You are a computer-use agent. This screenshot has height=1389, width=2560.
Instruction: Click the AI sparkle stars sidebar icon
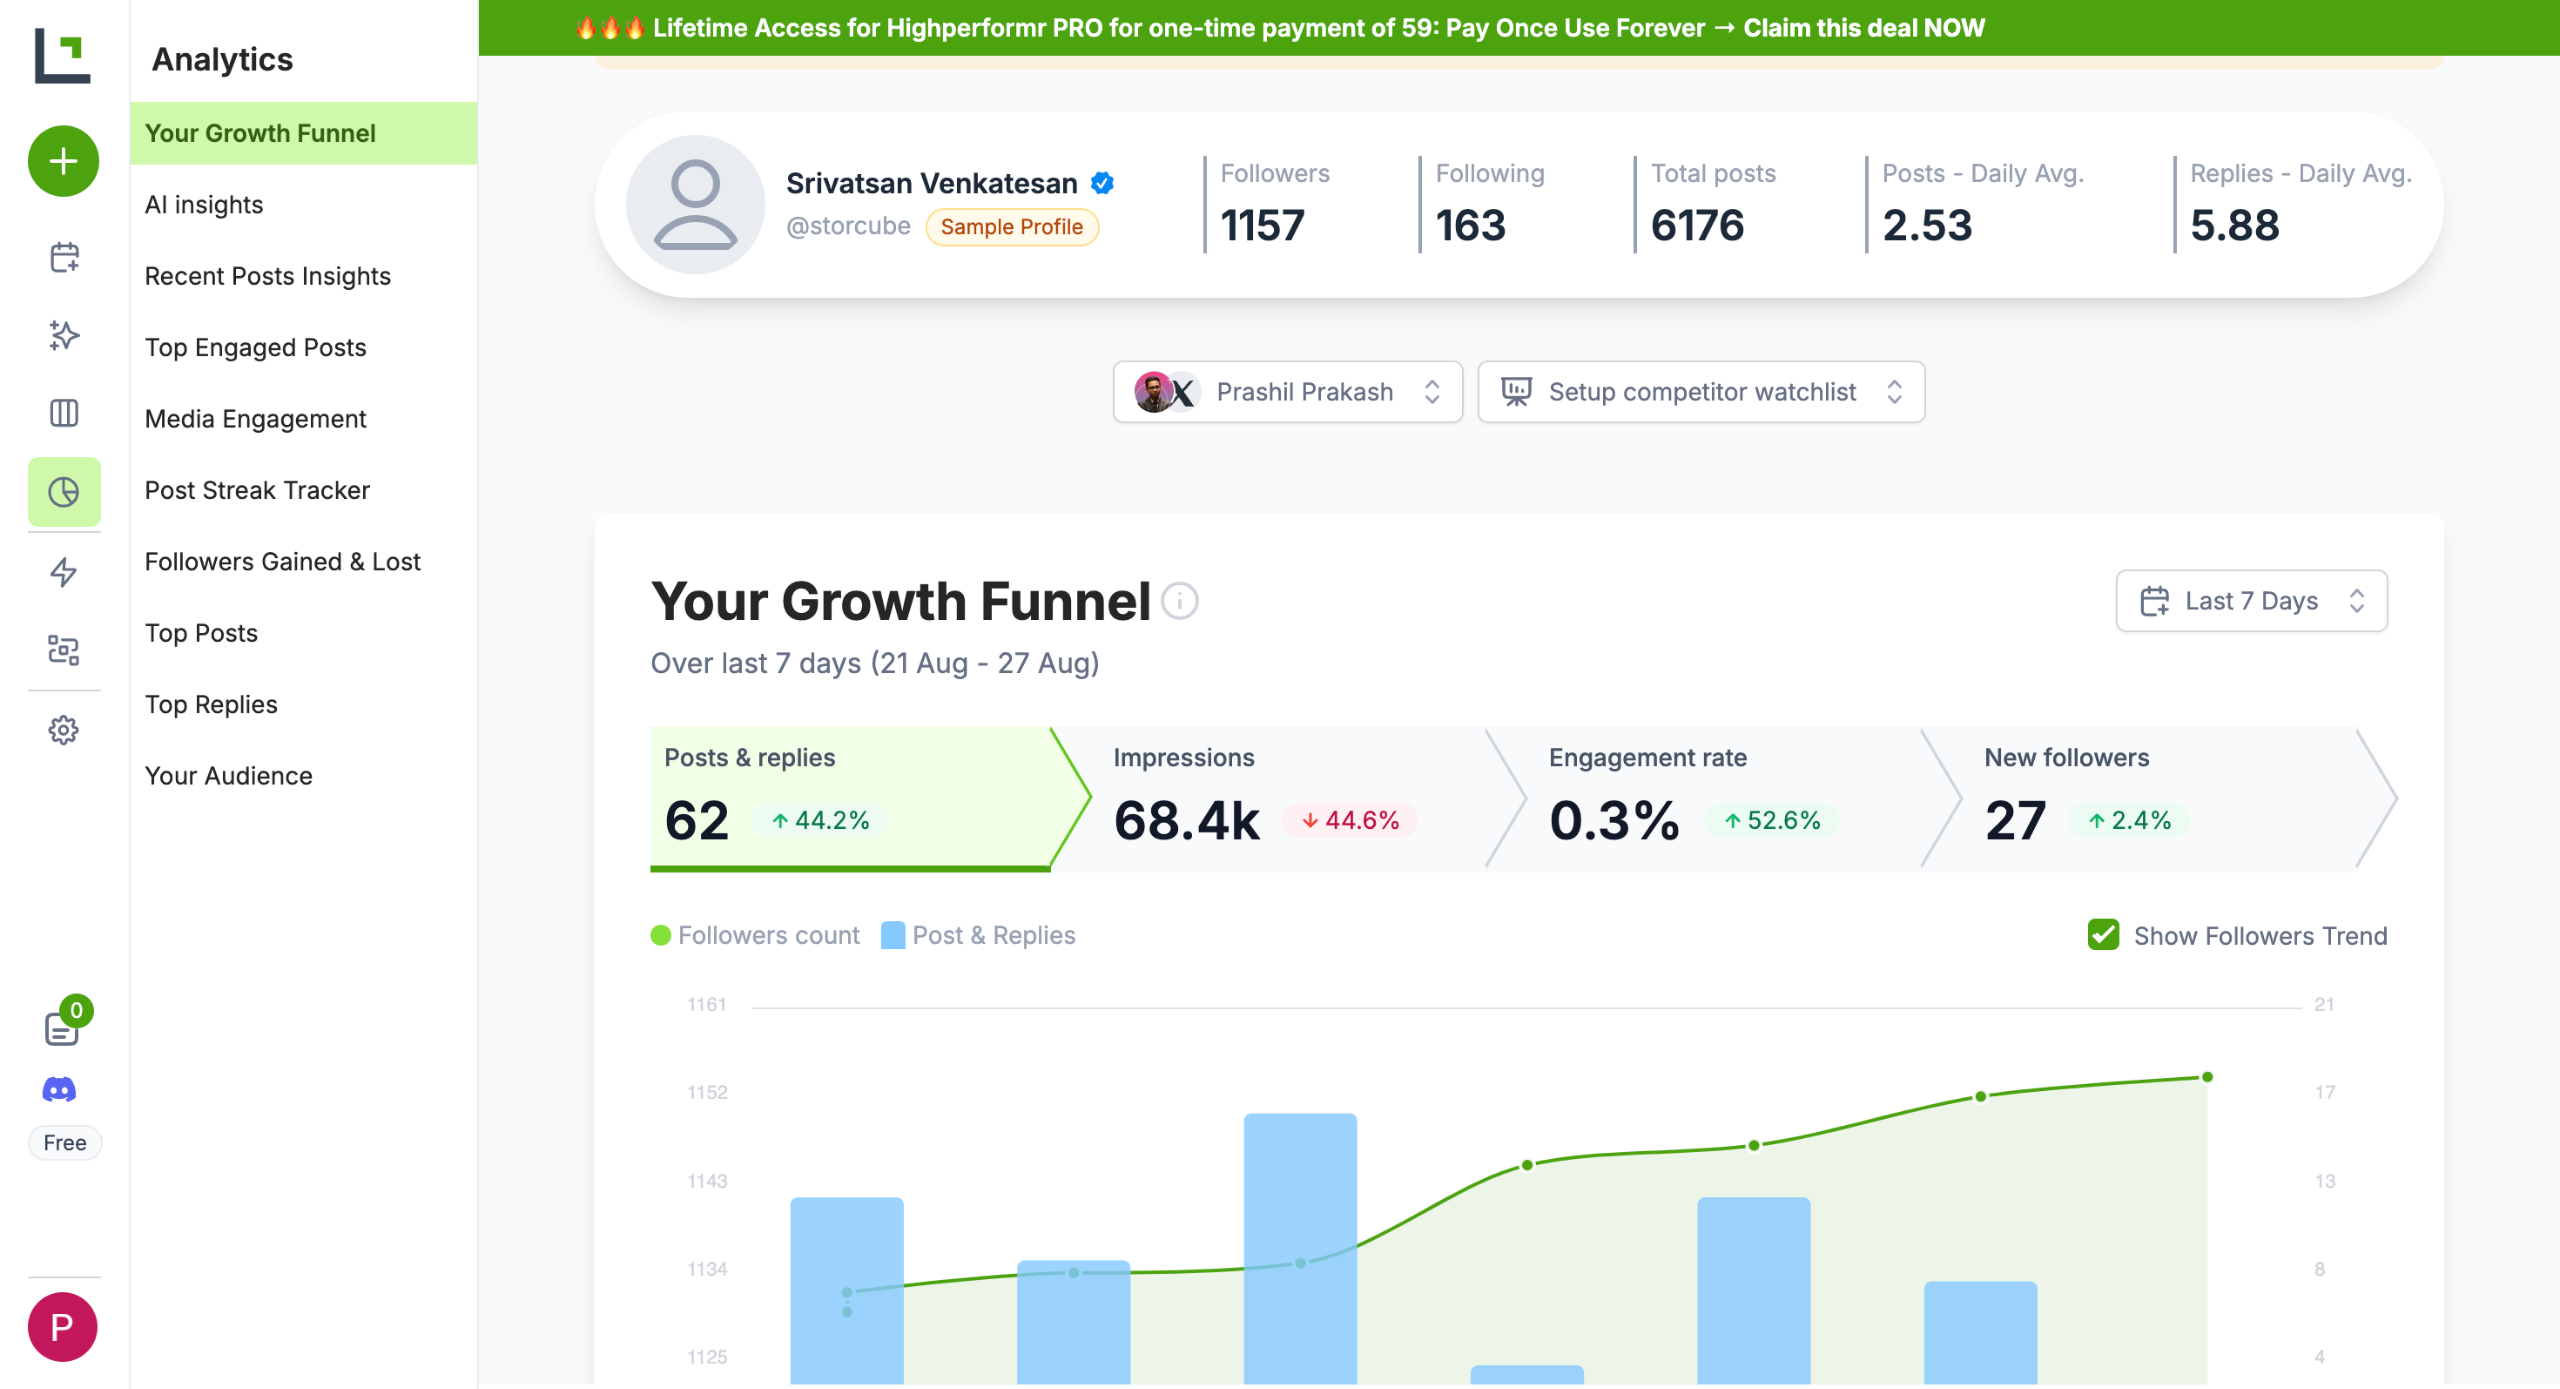tap(64, 335)
